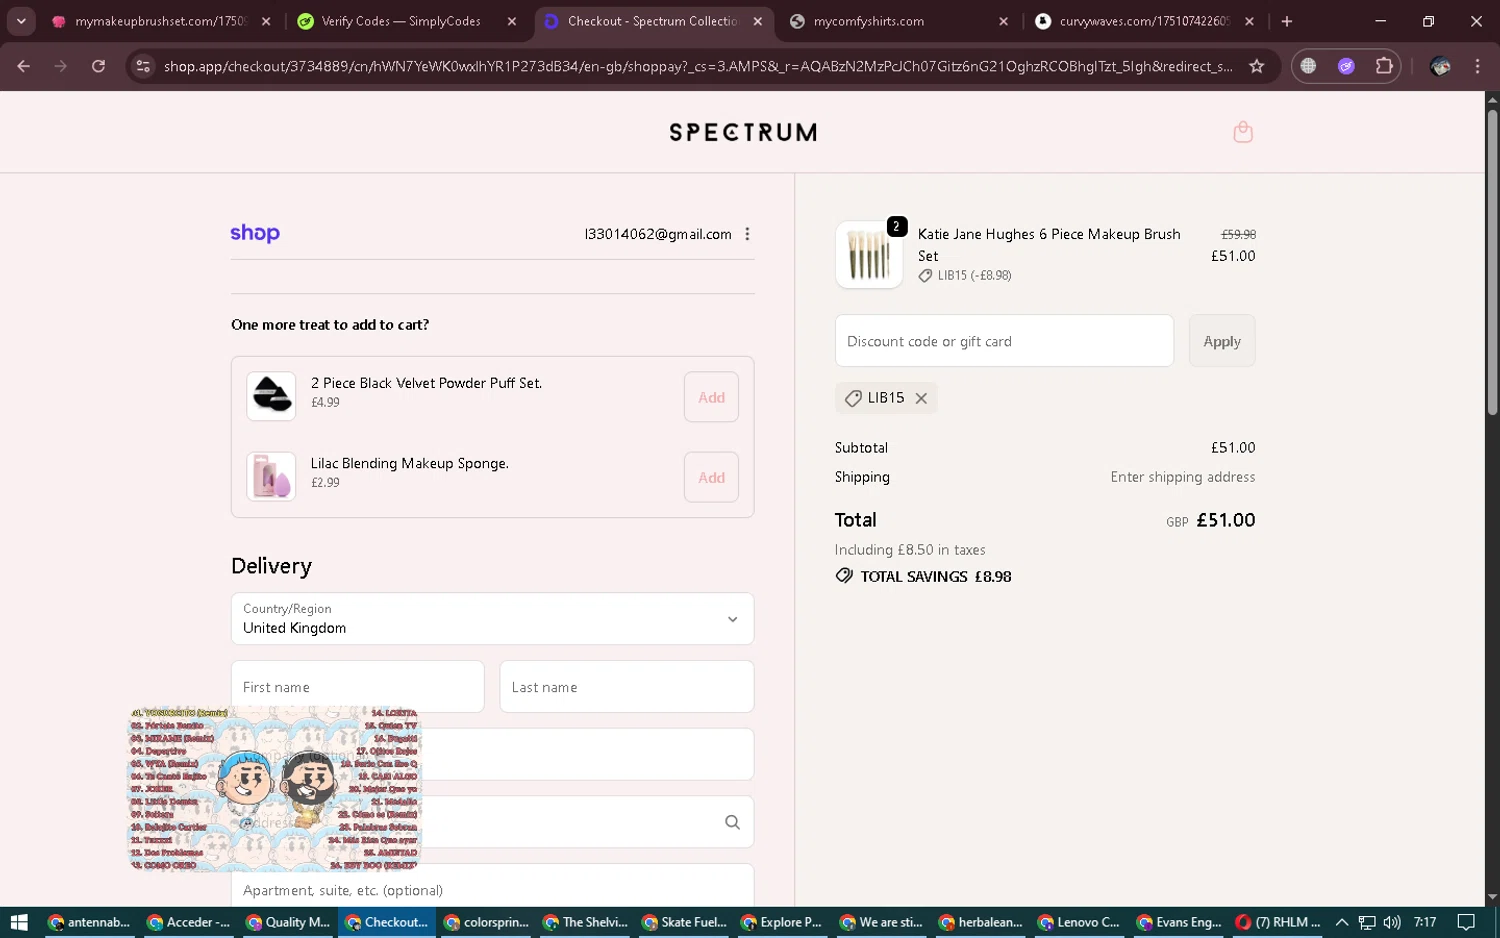Focus the Discount code or gift card field
The width and height of the screenshot is (1500, 938).
(1004, 341)
